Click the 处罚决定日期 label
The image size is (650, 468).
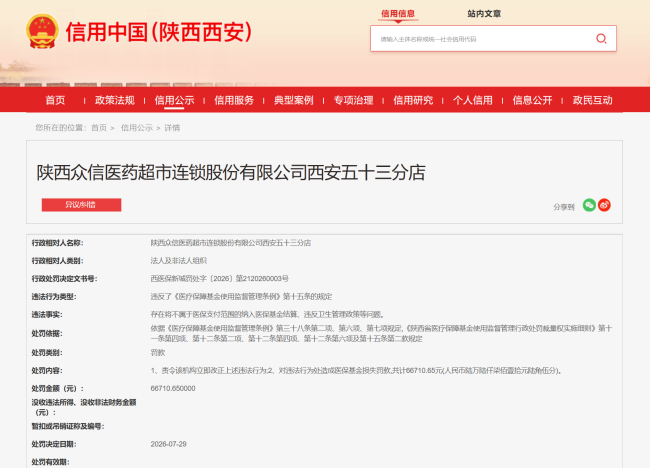coord(54,444)
